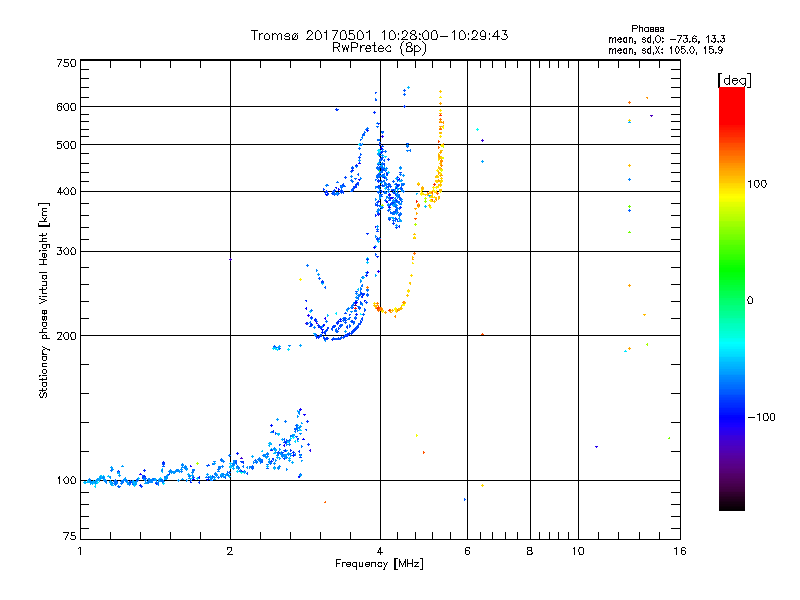
Task: Click the 'mean, sd,O: -73.6, 13.3' line
Action: pyautogui.click(x=666, y=39)
